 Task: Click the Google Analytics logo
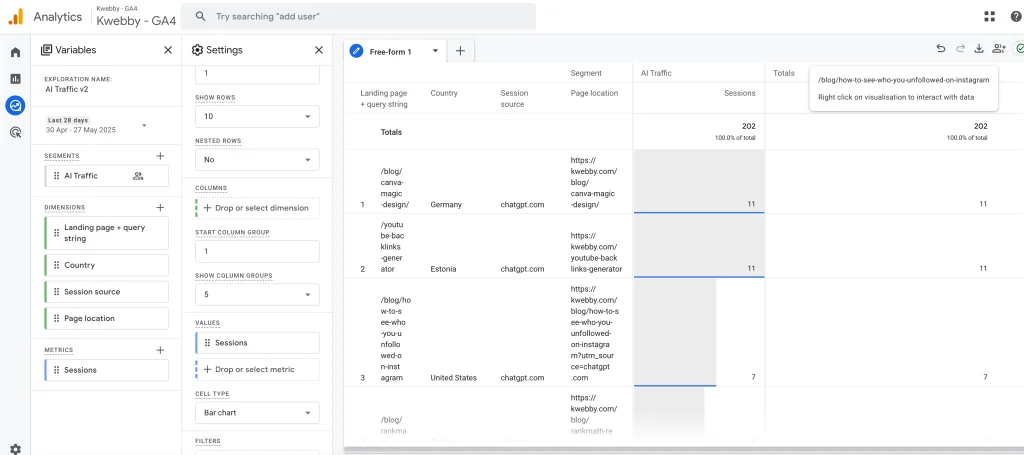coord(16,16)
